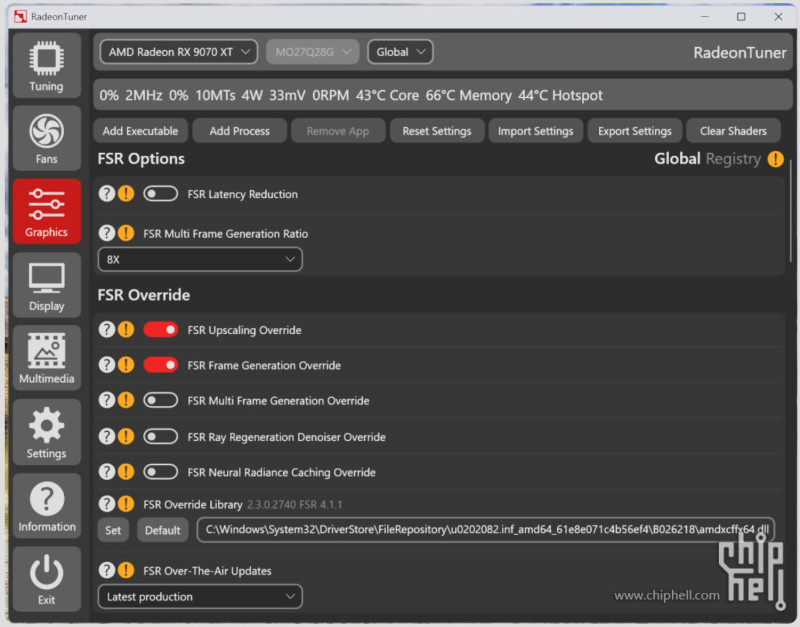Click warning icon for FSR Override Library
Image resolution: width=800 pixels, height=627 pixels.
[126, 504]
